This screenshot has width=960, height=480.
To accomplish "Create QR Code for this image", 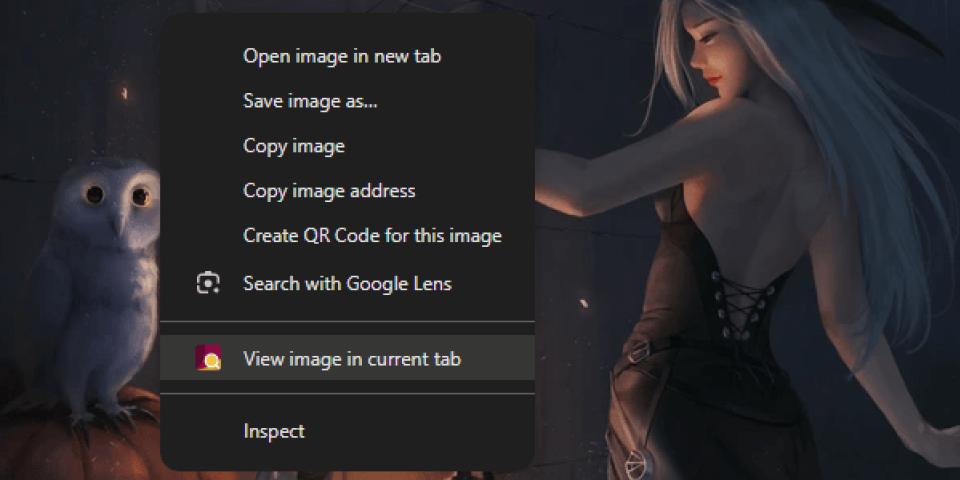I will pyautogui.click(x=347, y=235).
